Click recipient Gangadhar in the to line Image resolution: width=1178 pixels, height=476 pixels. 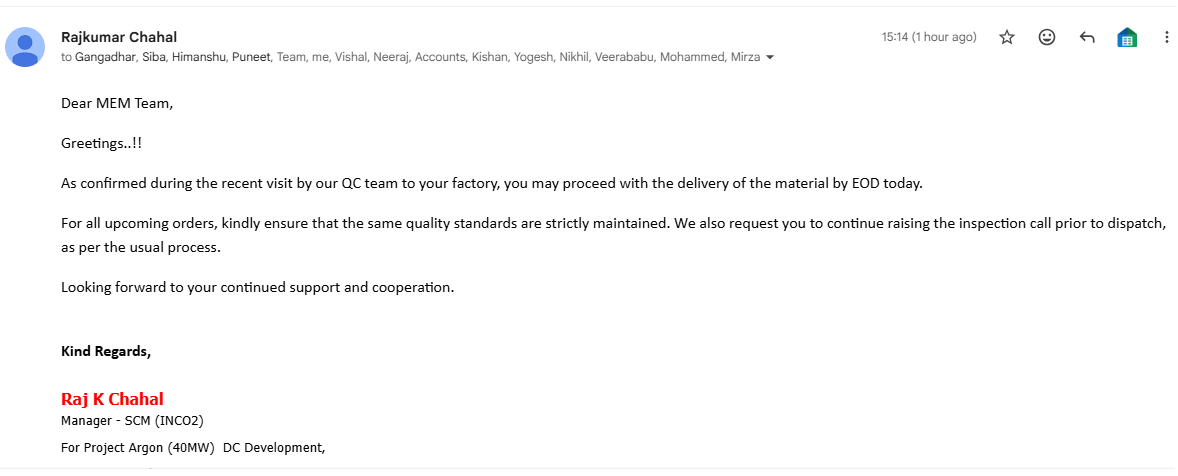[105, 57]
